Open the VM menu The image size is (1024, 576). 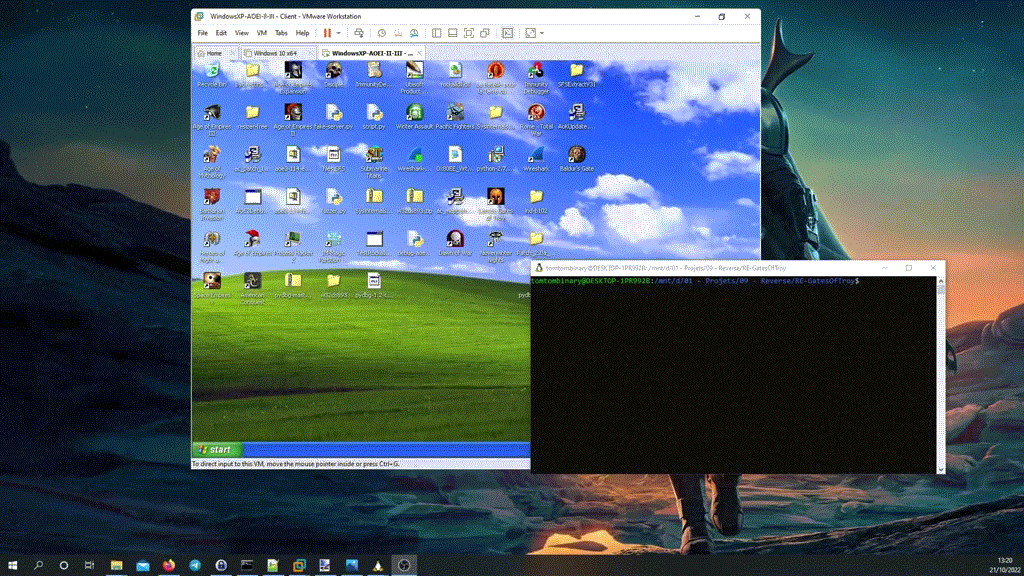click(261, 33)
